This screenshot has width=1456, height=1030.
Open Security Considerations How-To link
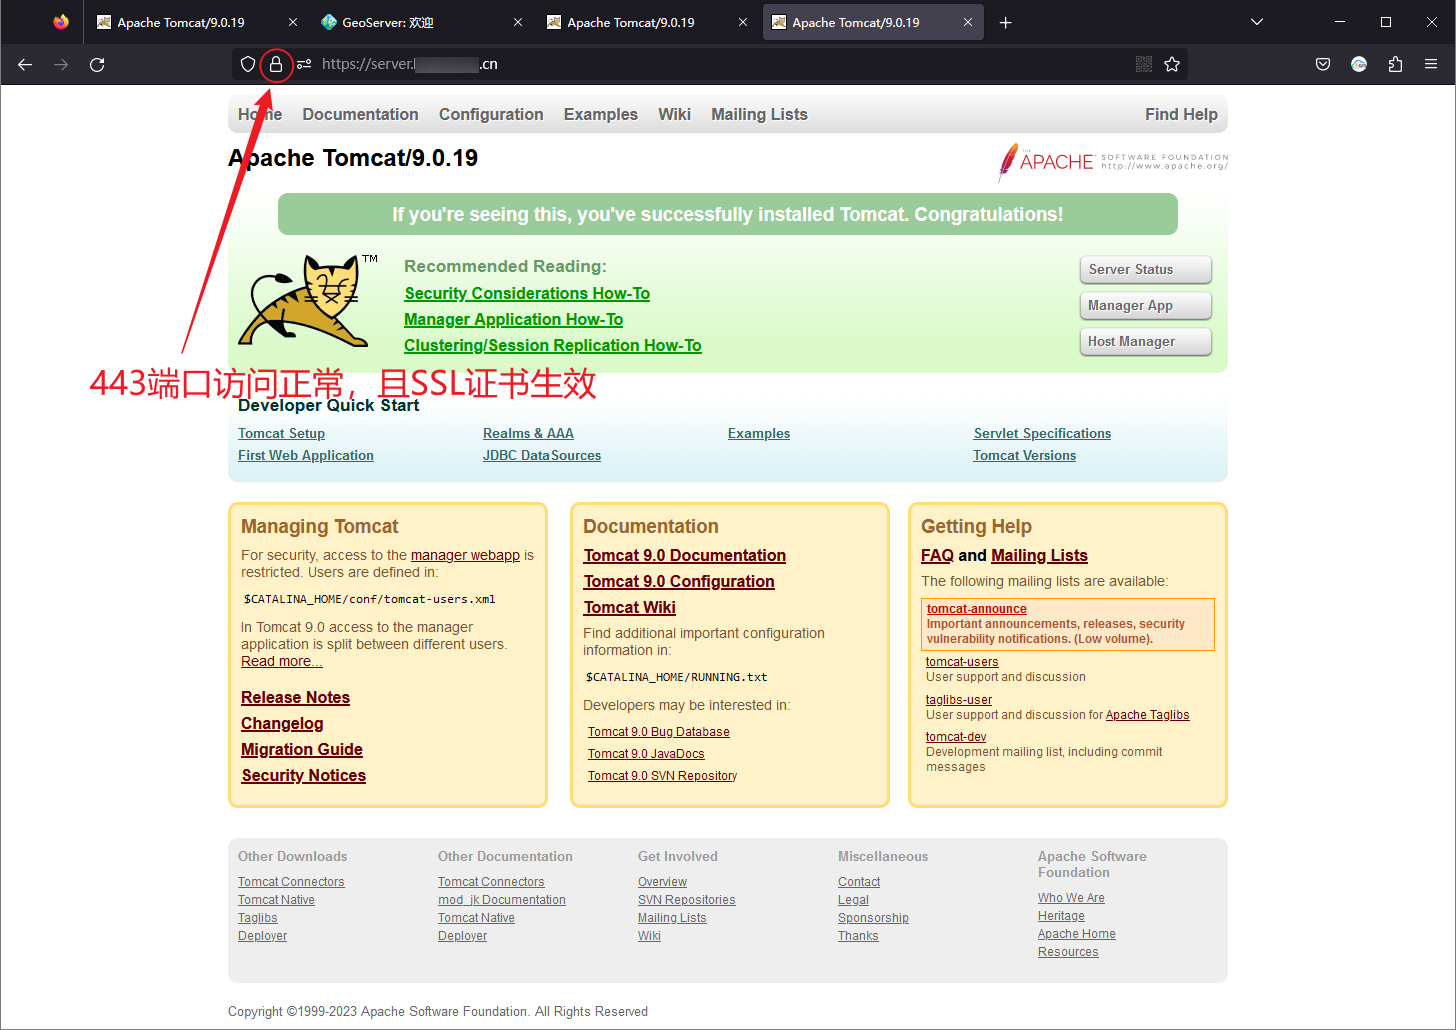click(x=527, y=293)
